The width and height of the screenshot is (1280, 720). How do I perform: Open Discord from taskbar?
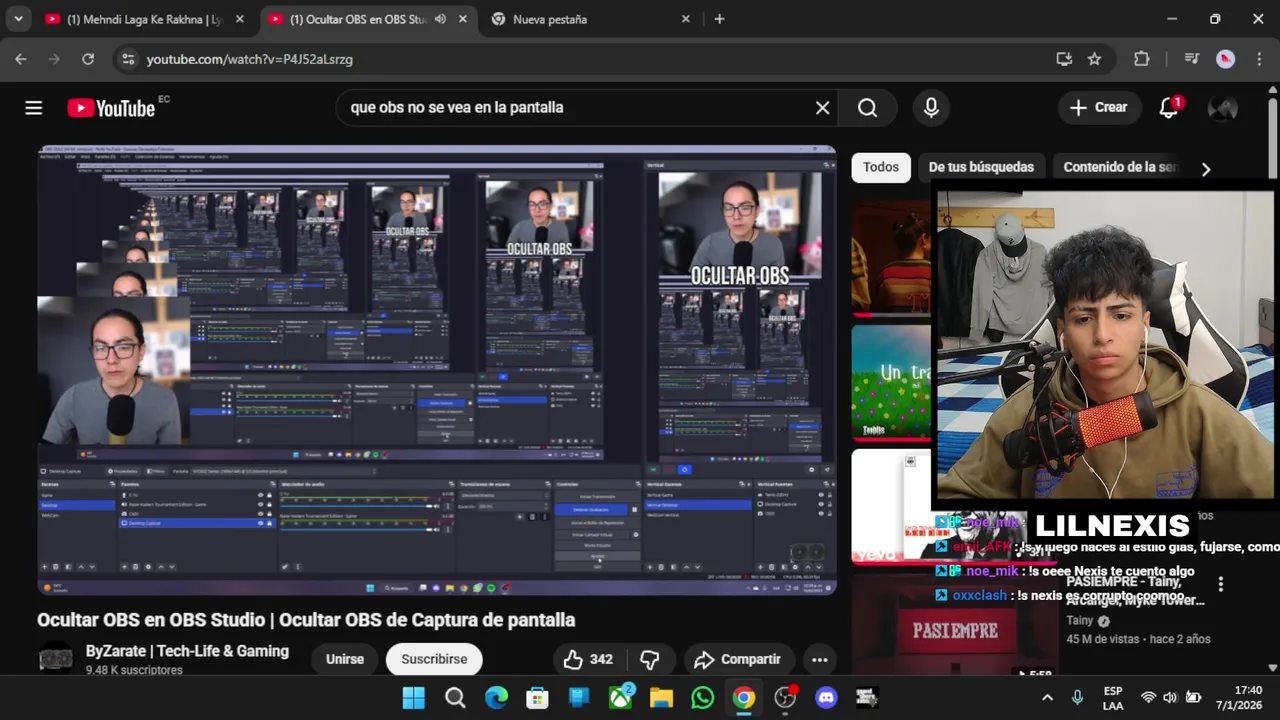826,697
